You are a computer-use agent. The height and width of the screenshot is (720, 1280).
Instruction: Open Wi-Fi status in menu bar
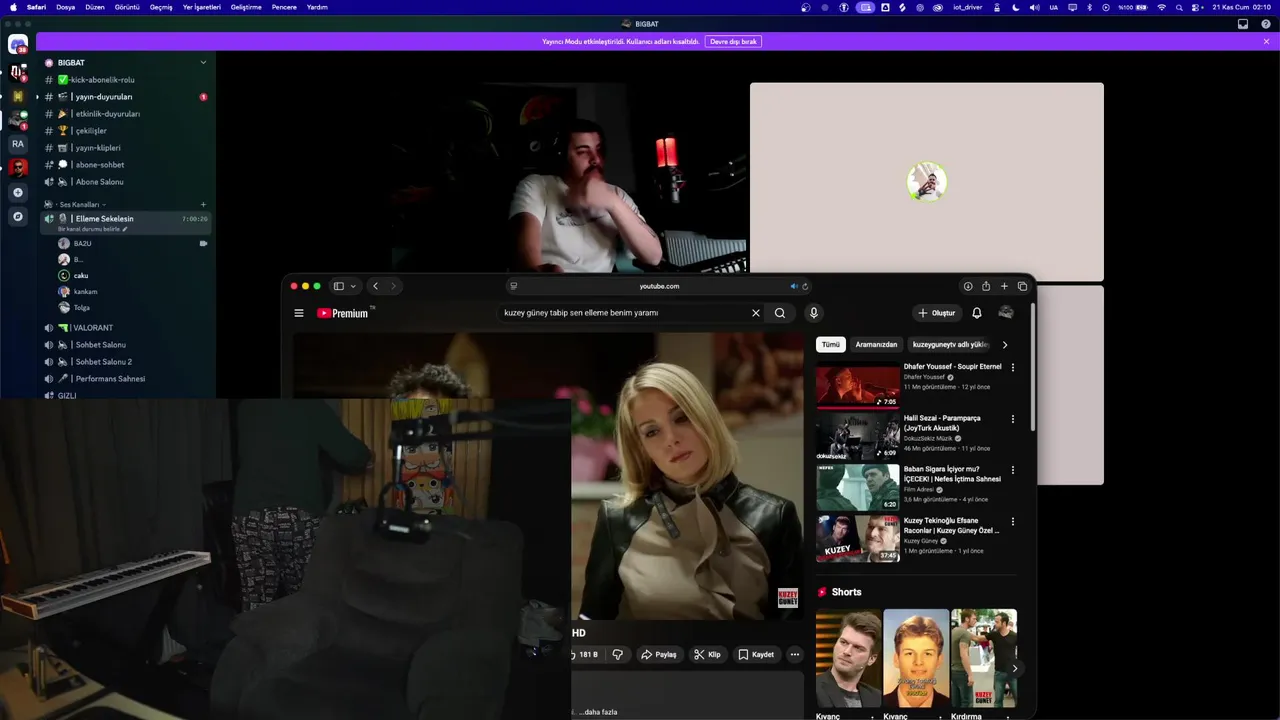(1161, 7)
